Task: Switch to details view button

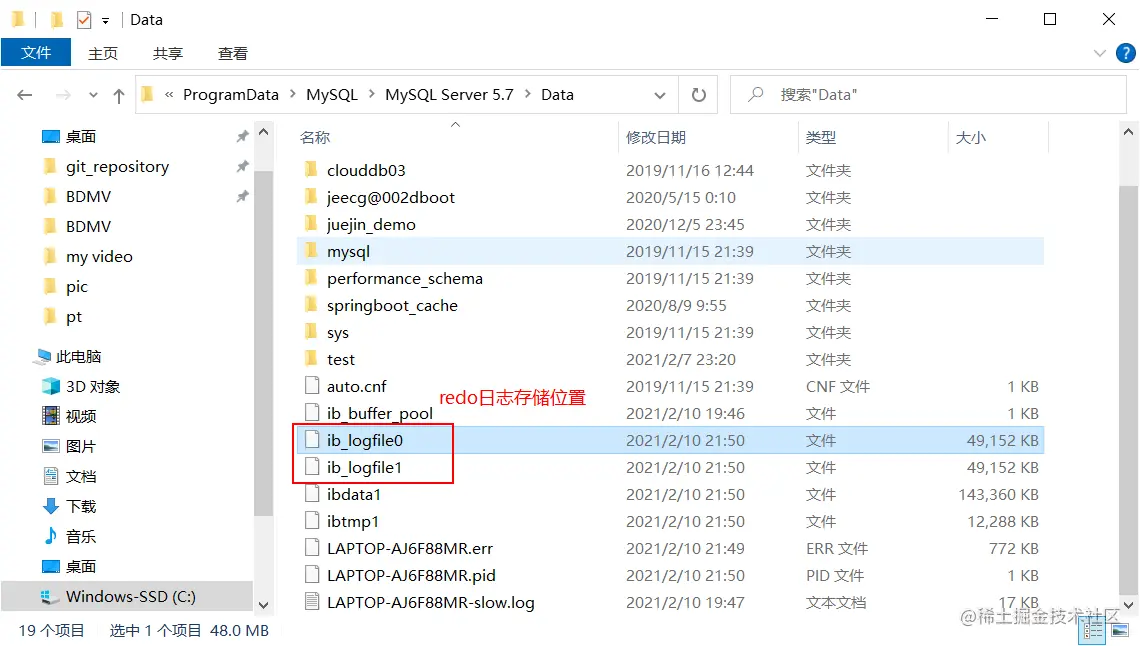Action: pyautogui.click(x=1093, y=630)
